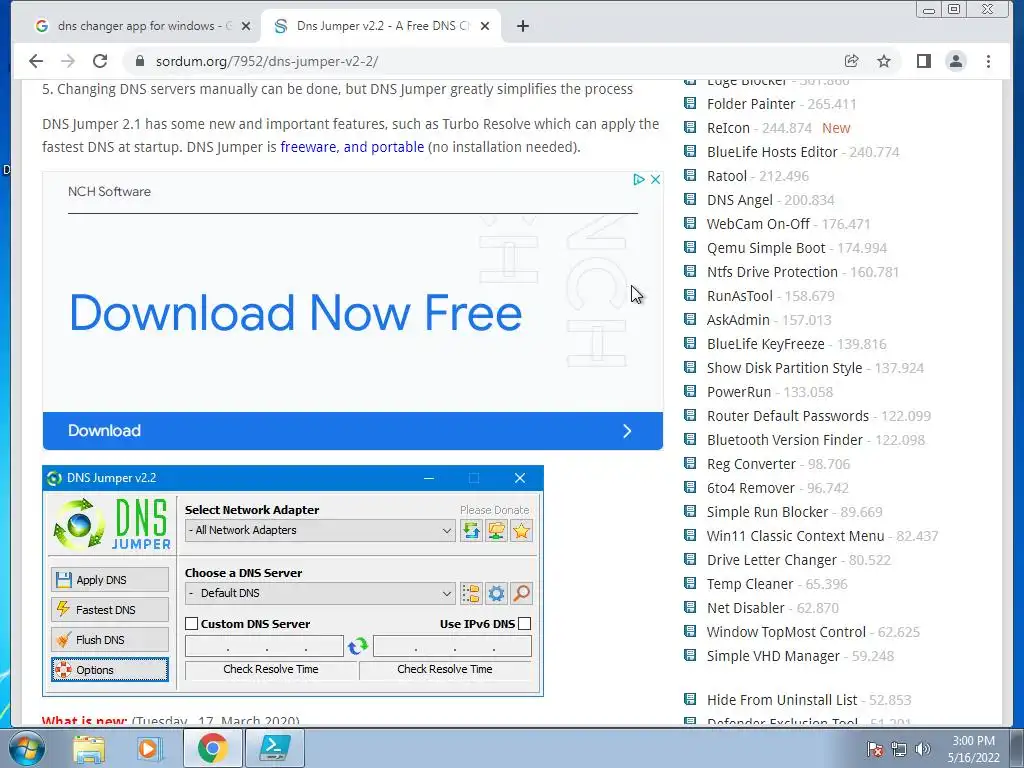Click the star icon under Please Donate
Viewport: 1024px width, 768px height.
pos(521,531)
